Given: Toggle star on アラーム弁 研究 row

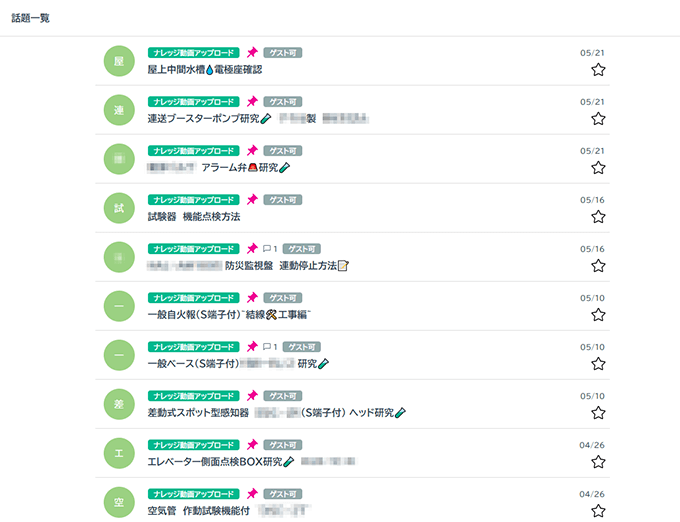Looking at the screenshot, I should 598,167.
